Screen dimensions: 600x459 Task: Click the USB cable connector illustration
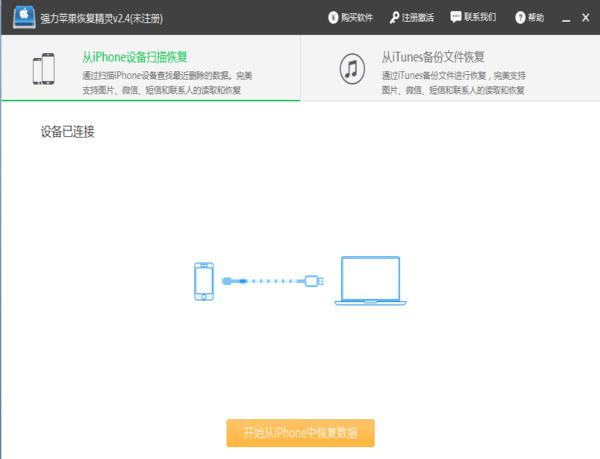pyautogui.click(x=272, y=281)
